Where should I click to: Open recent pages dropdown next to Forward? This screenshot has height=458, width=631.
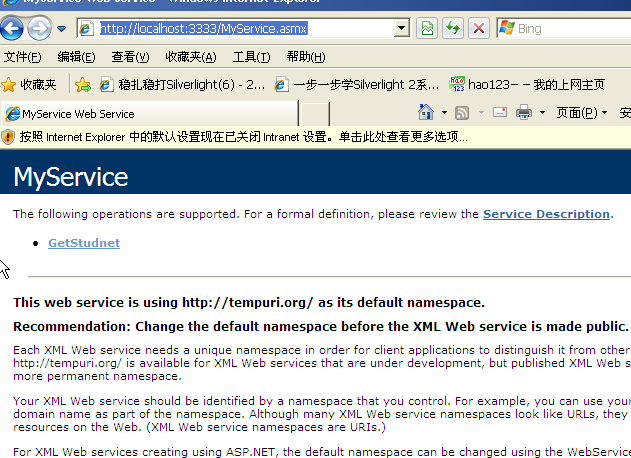[x=62, y=29]
